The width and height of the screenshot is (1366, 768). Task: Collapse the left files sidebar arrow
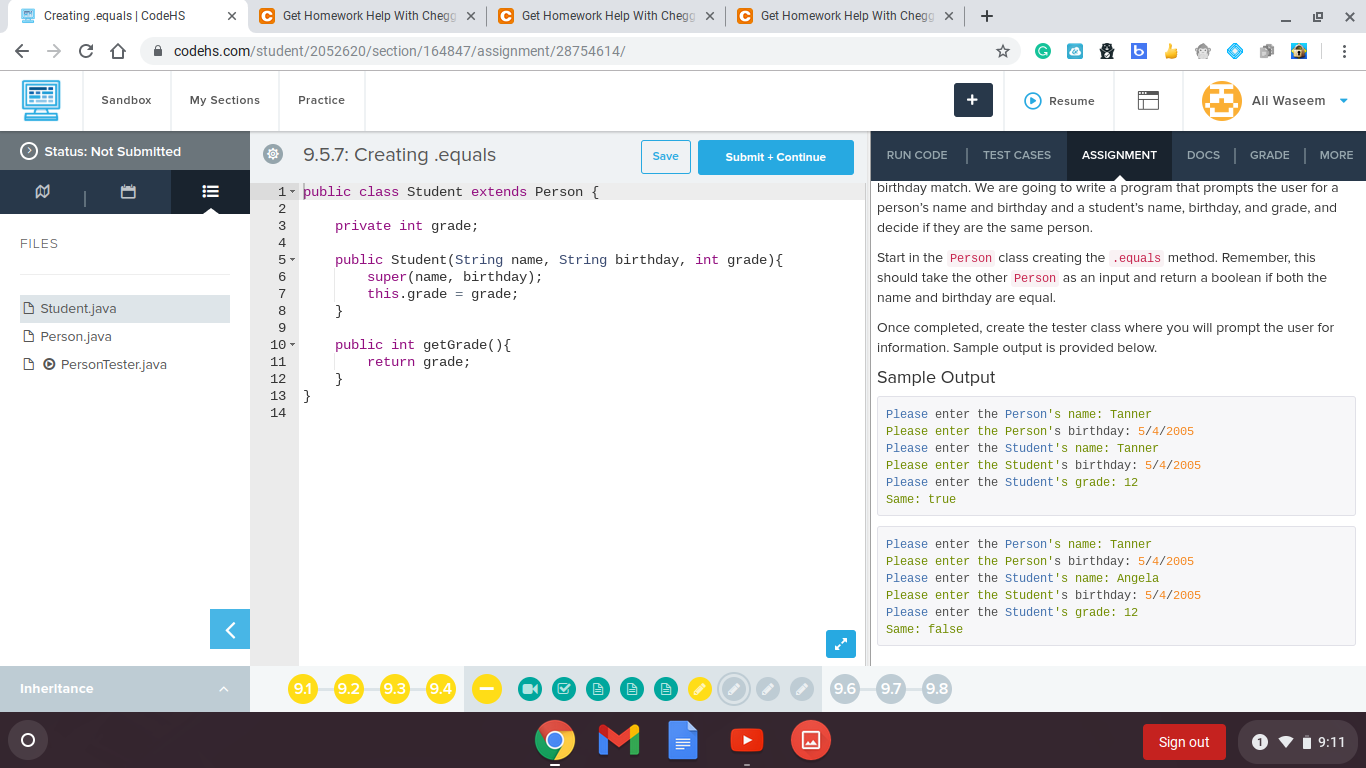230,629
